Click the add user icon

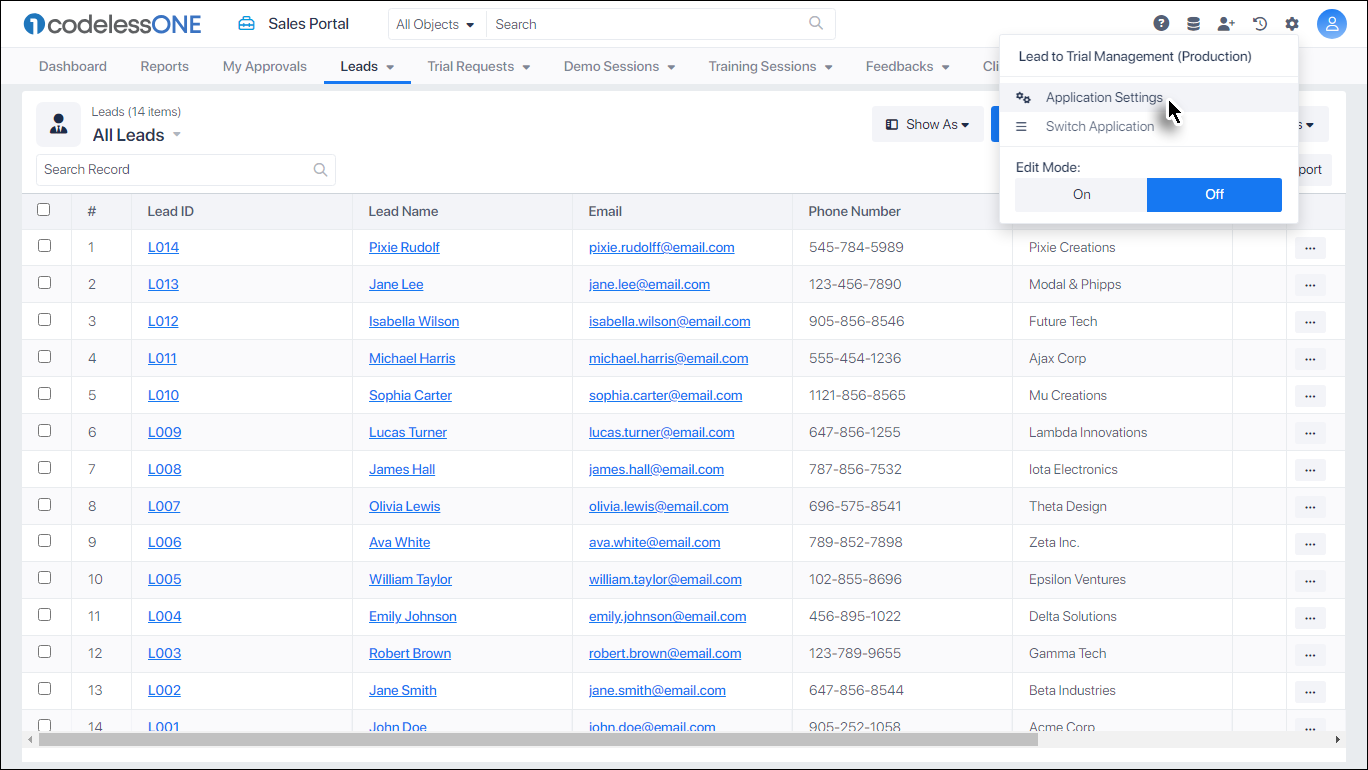click(x=1225, y=24)
